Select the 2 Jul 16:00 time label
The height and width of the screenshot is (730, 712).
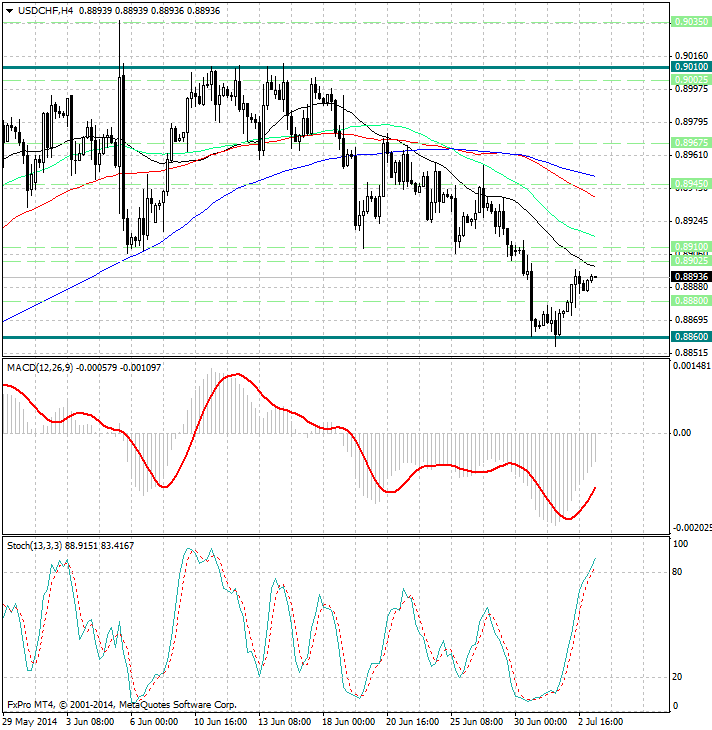(601, 722)
